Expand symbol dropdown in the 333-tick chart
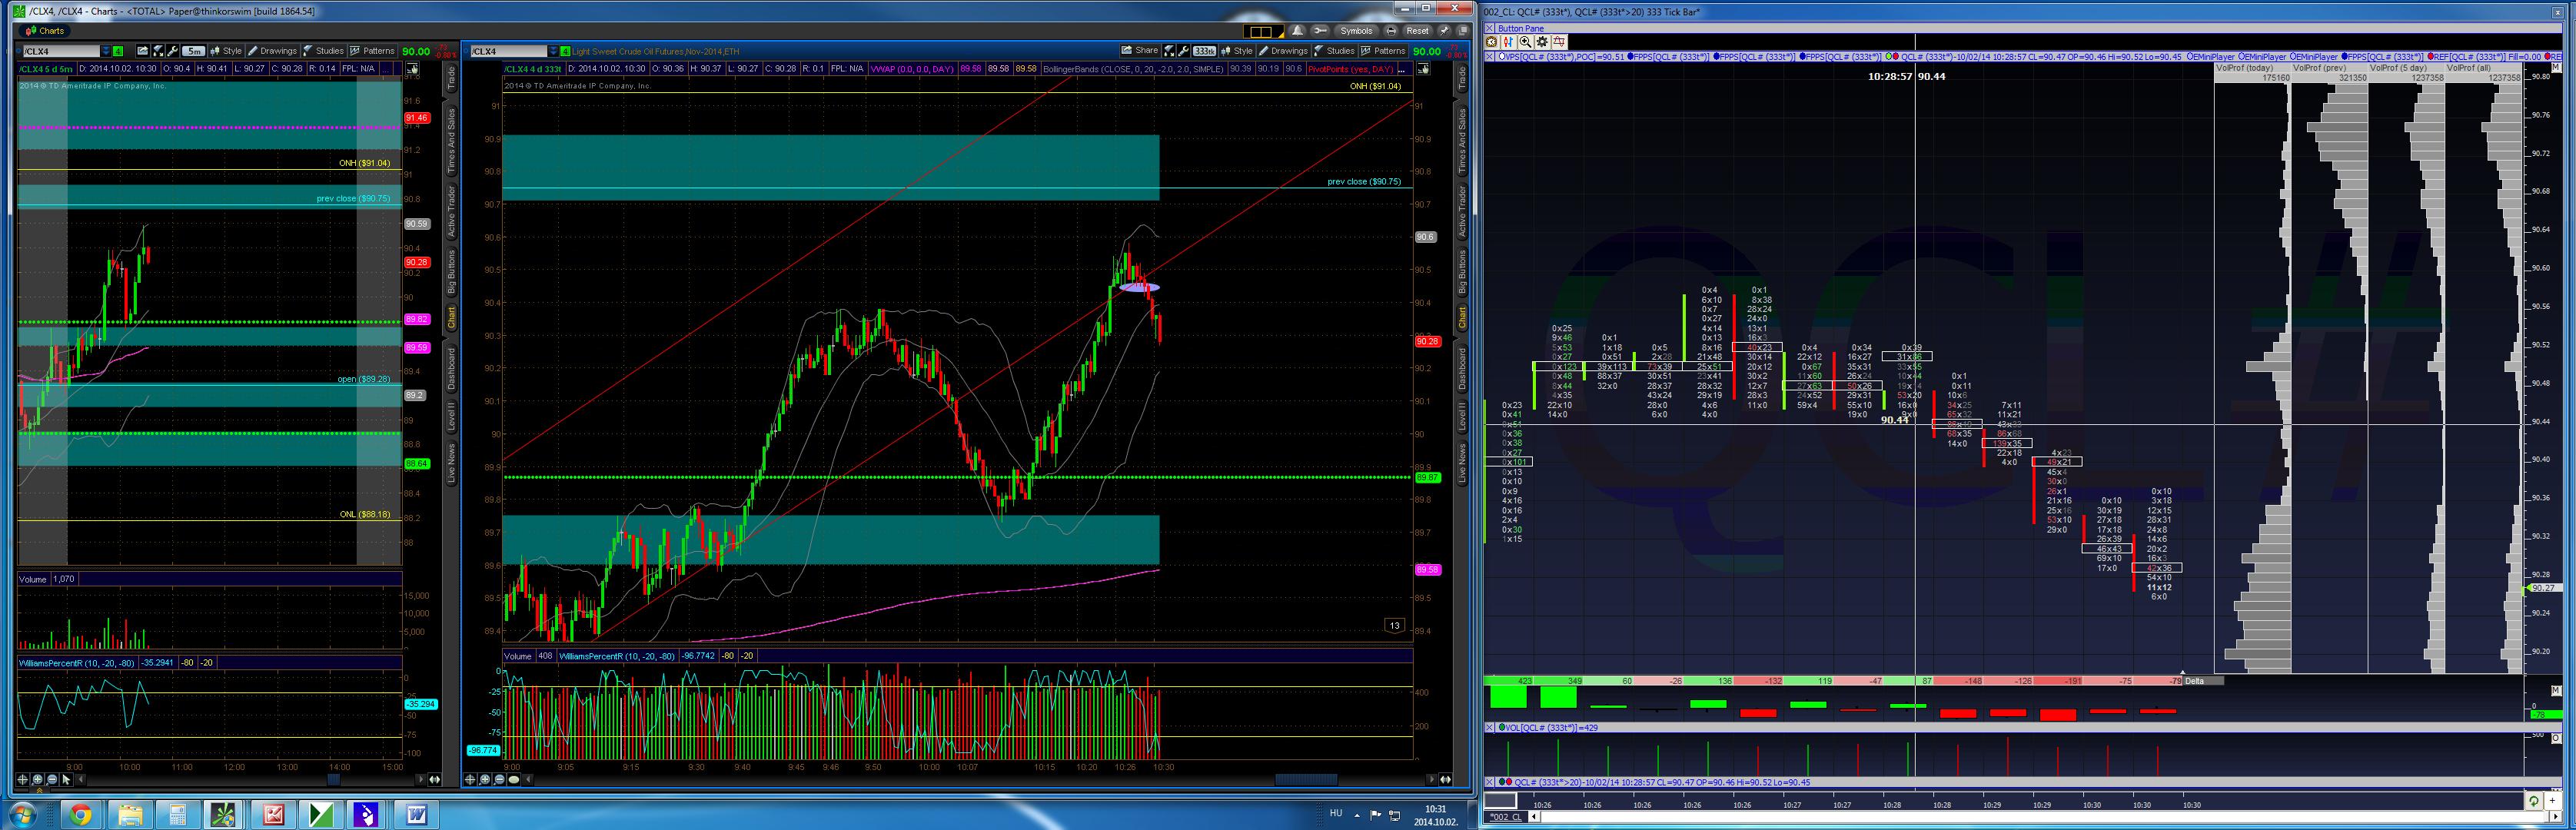Image resolution: width=2576 pixels, height=830 pixels. pos(554,51)
